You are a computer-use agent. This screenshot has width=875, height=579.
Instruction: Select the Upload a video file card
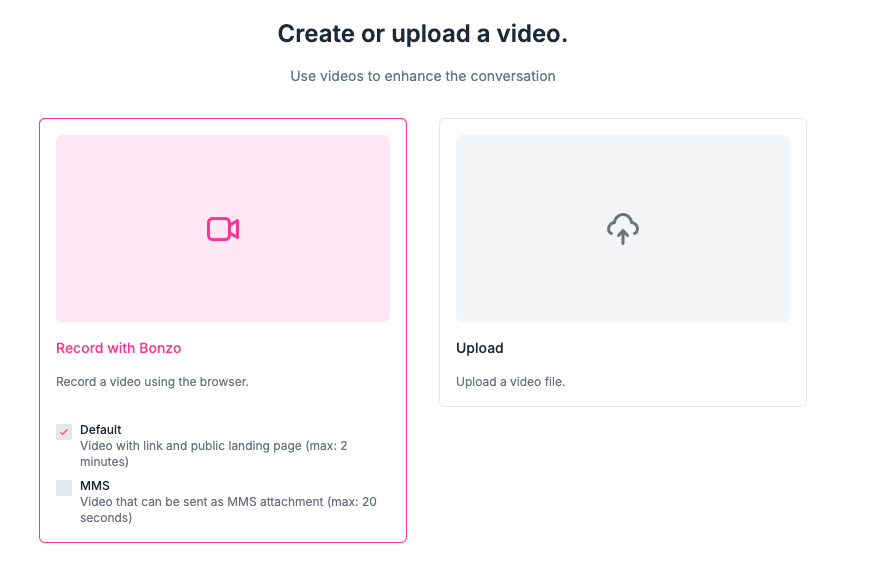click(x=622, y=262)
